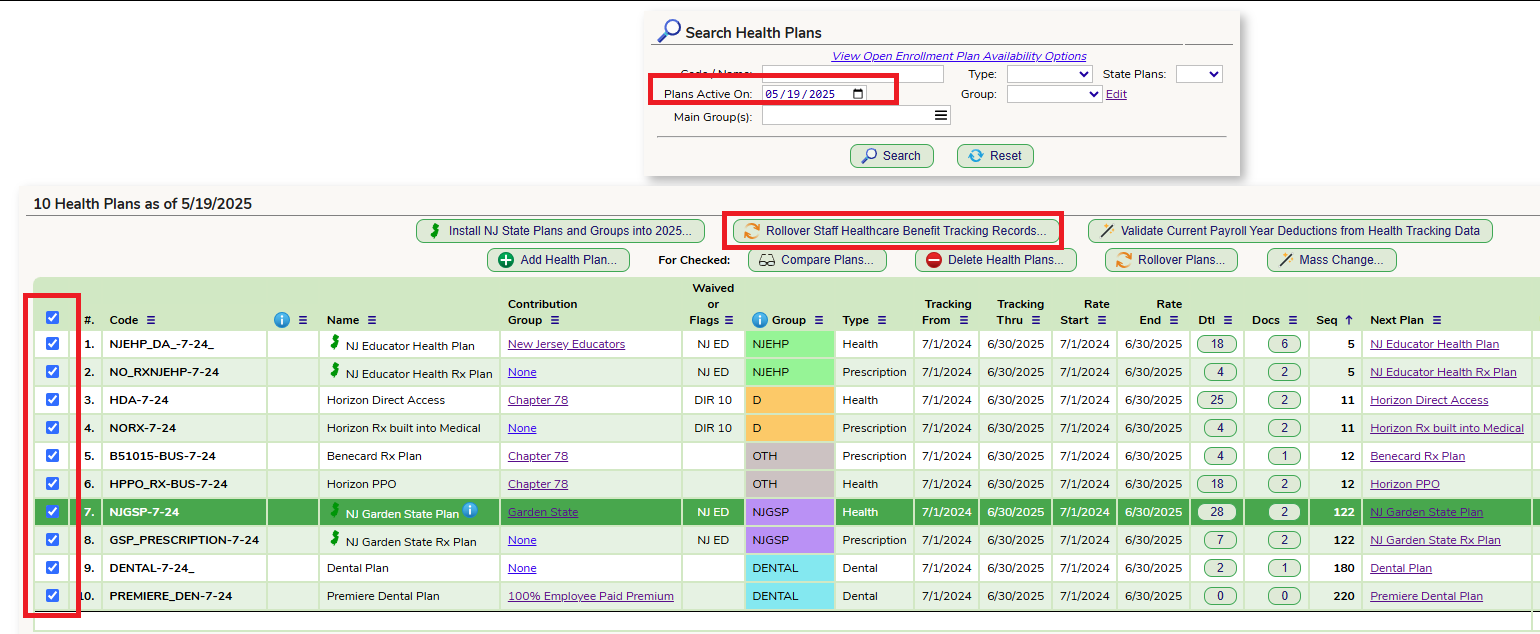
Task: Open Rate End column menu icon
Action: tap(1175, 320)
